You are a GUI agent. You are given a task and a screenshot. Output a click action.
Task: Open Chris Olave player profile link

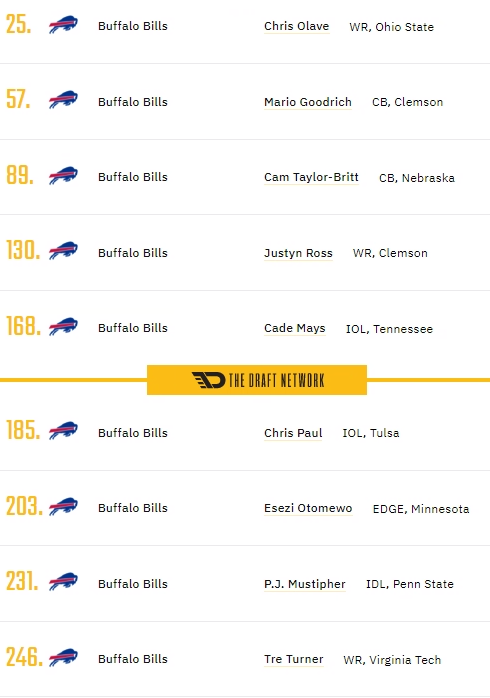pyautogui.click(x=296, y=26)
